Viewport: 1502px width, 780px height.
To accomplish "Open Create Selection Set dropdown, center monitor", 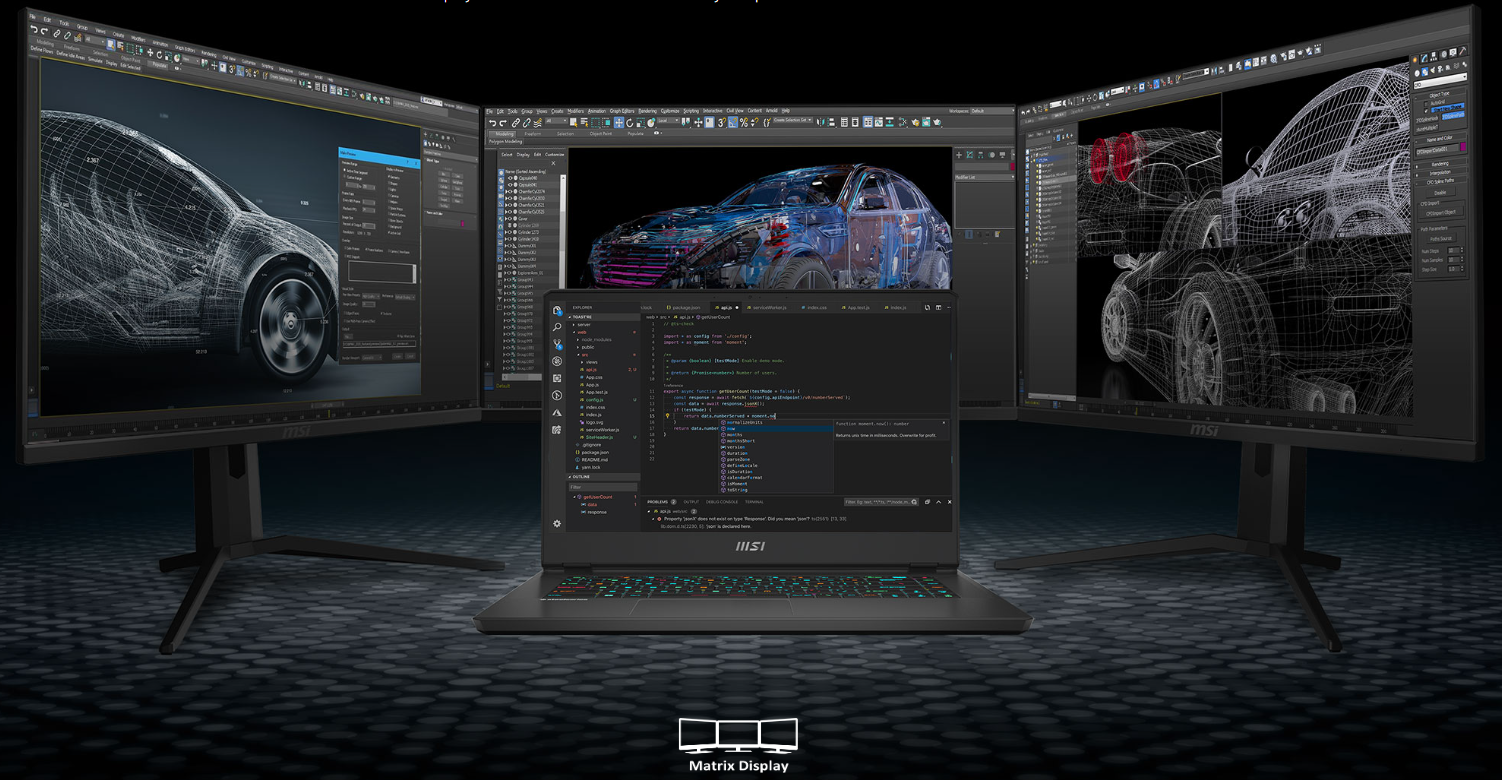I will [x=793, y=120].
